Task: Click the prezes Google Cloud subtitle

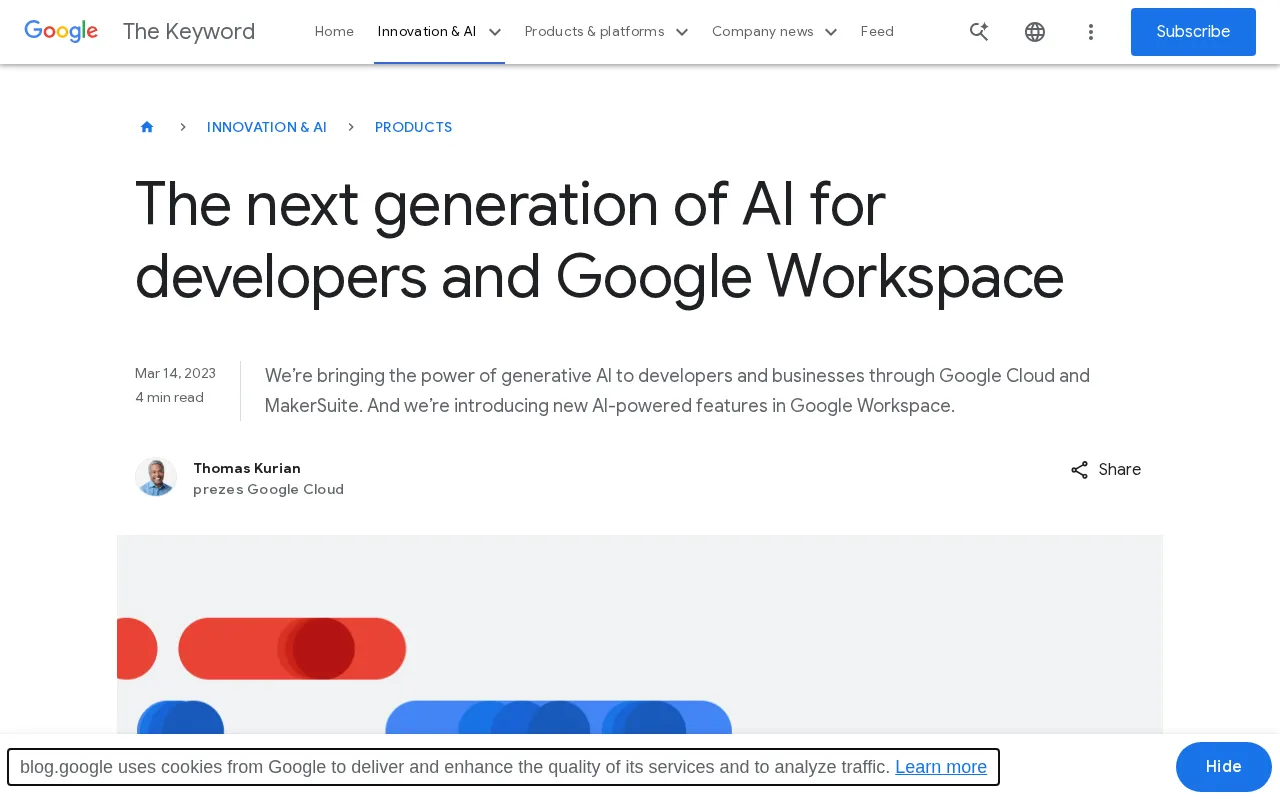Action: click(x=268, y=489)
